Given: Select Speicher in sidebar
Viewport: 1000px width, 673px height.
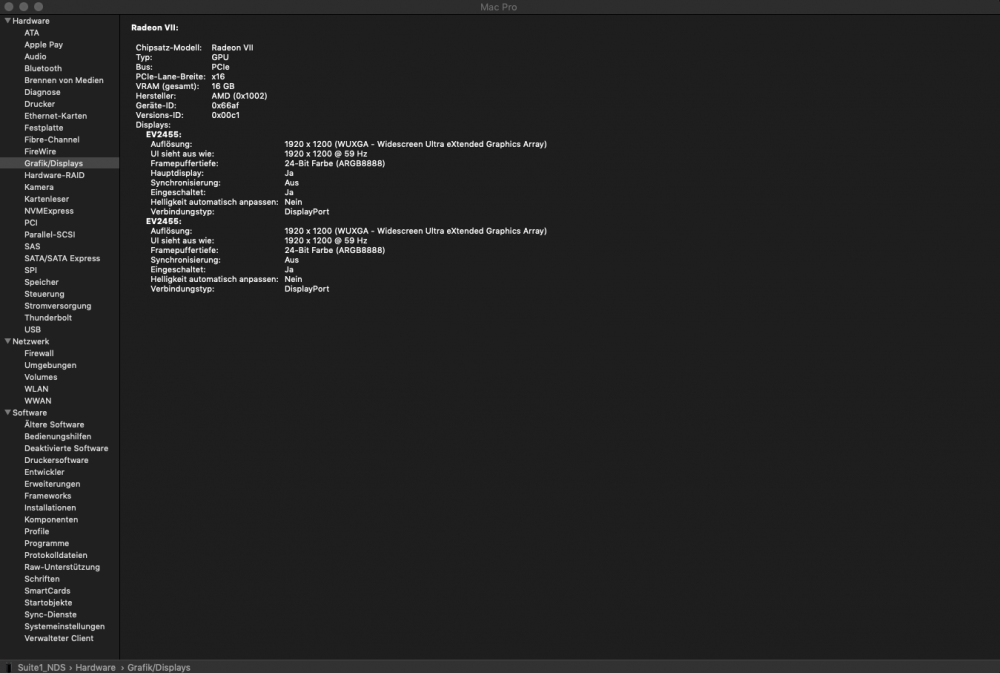Looking at the screenshot, I should (41, 282).
